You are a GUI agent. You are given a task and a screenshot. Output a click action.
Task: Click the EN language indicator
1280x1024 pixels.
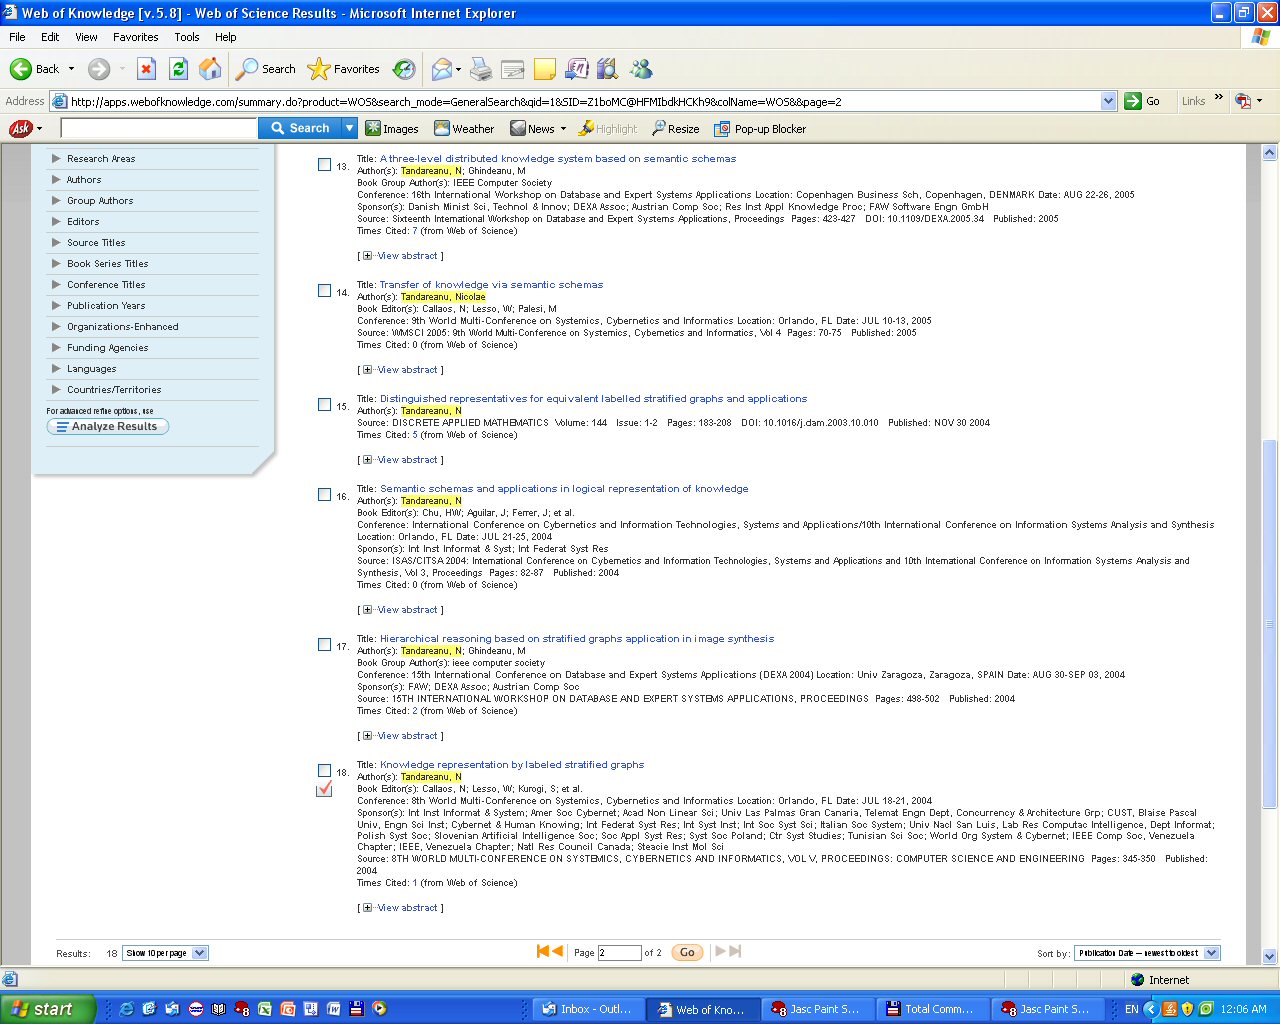(x=1131, y=1009)
